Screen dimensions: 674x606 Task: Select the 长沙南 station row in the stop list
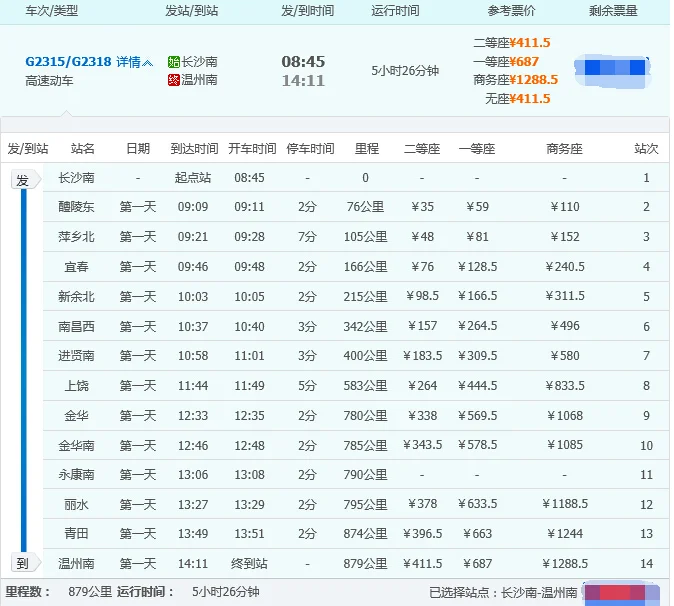356,178
